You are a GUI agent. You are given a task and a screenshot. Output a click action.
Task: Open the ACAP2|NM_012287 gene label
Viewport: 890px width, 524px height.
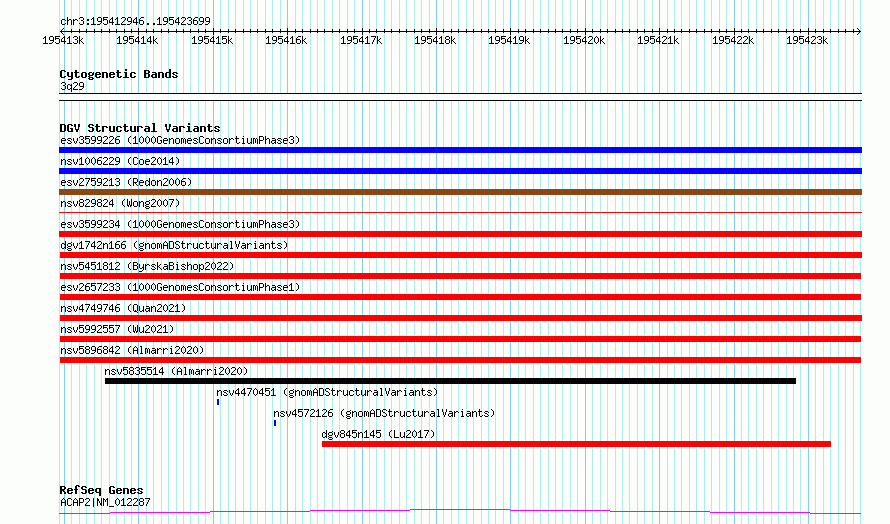[105, 502]
